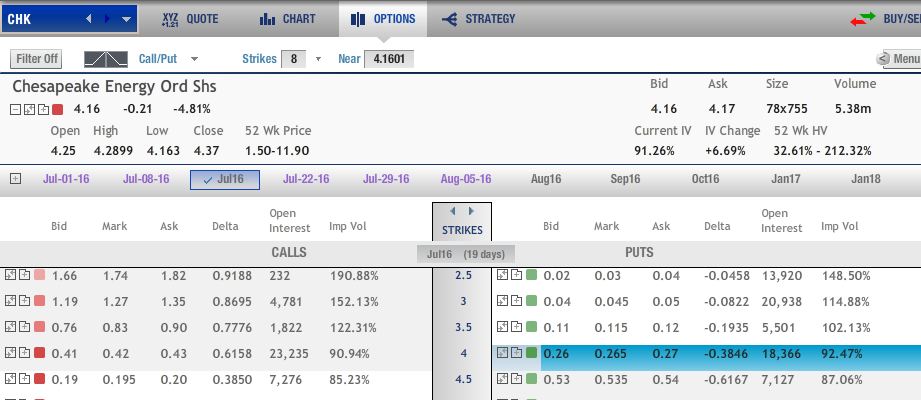921x400 pixels.
Task: Open chart icon for call with bid 0.19
Action: point(10,379)
